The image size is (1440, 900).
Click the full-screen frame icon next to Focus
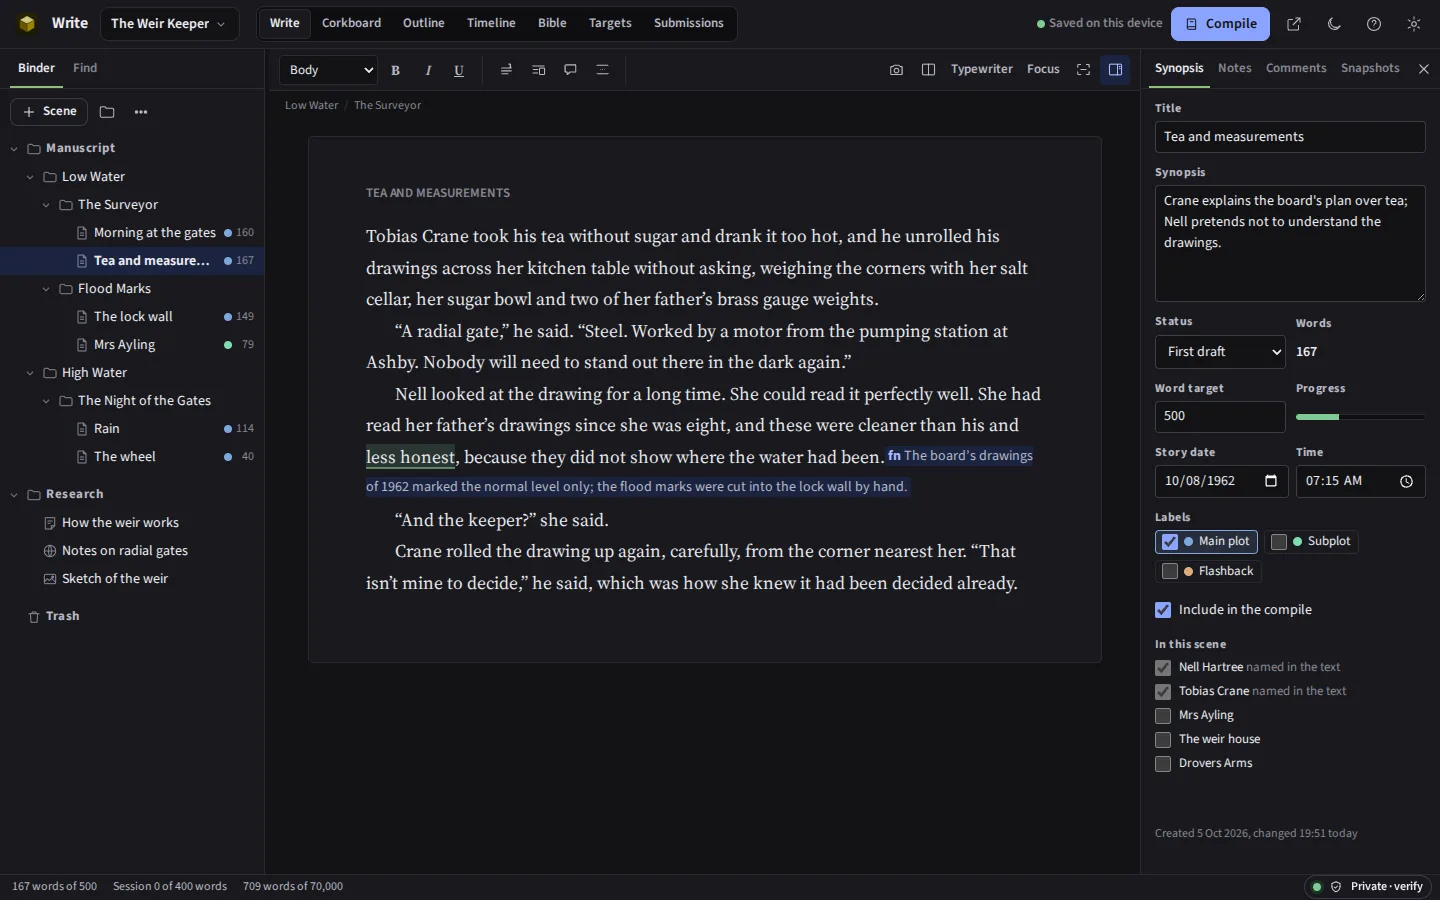pos(1083,70)
